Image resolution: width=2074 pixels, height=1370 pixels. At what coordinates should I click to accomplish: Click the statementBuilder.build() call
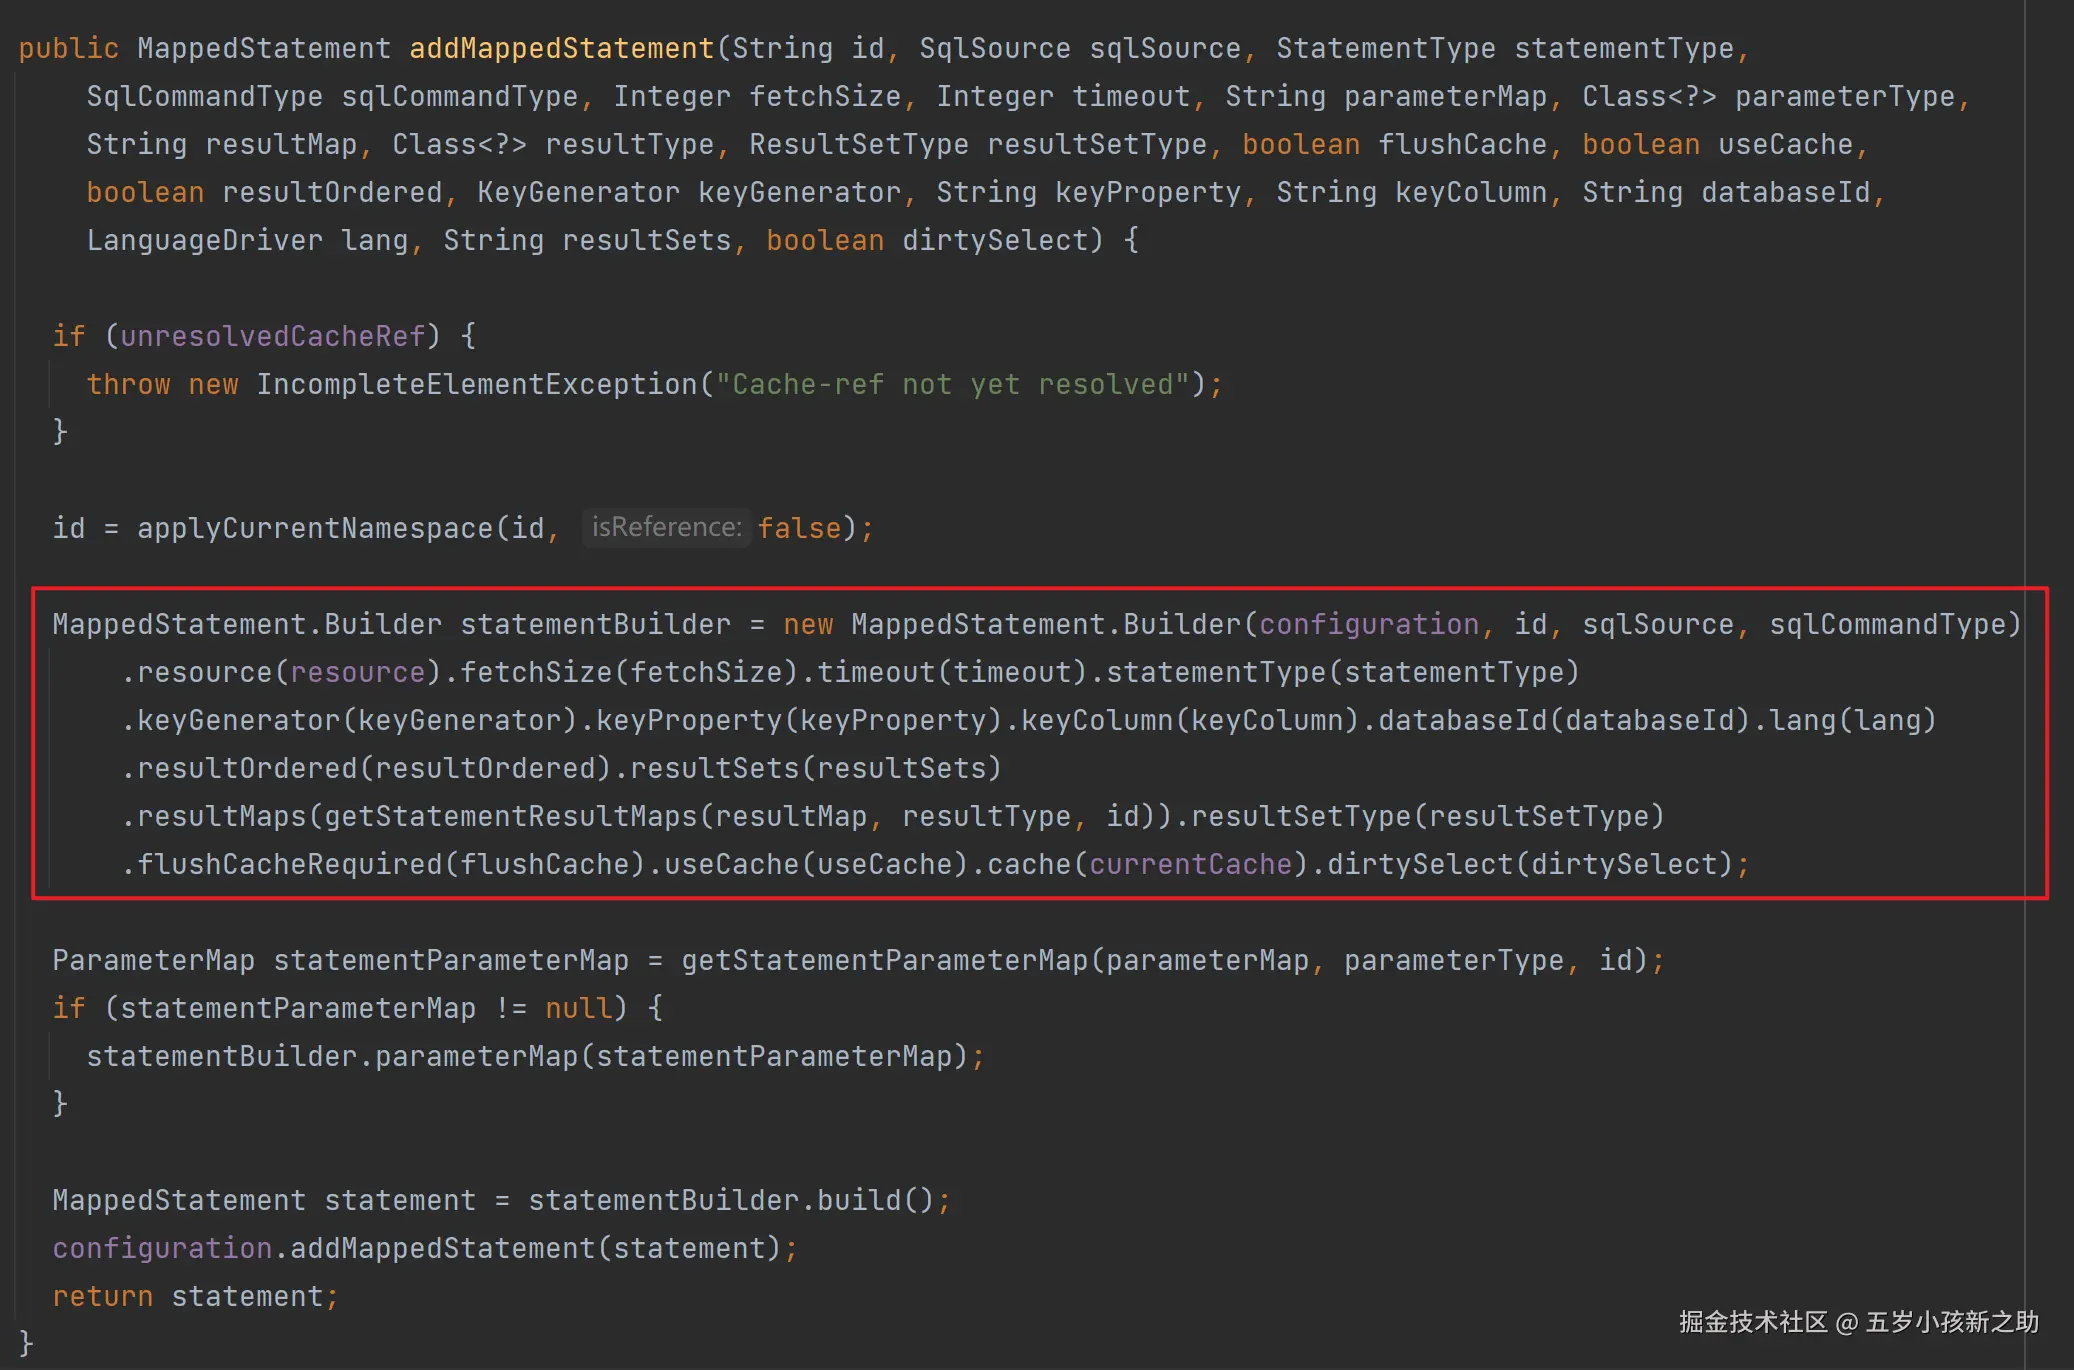(729, 1200)
